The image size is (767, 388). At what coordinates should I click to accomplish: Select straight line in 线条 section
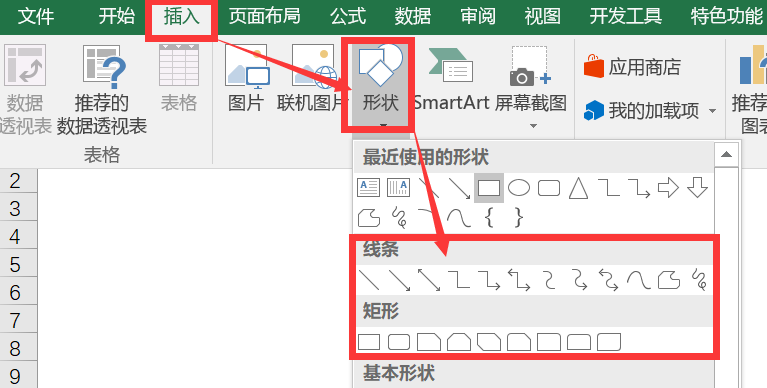click(x=368, y=280)
